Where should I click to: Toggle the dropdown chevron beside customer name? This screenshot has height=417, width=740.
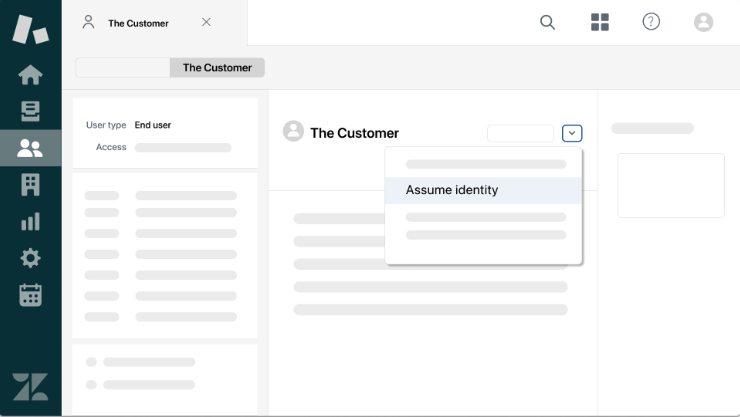point(572,133)
